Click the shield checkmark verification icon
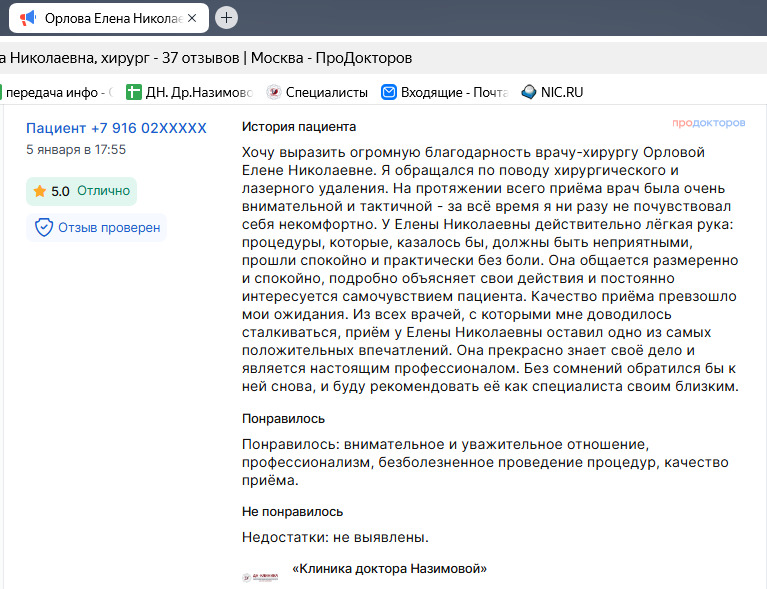Viewport: 767px width, 589px height. point(44,227)
